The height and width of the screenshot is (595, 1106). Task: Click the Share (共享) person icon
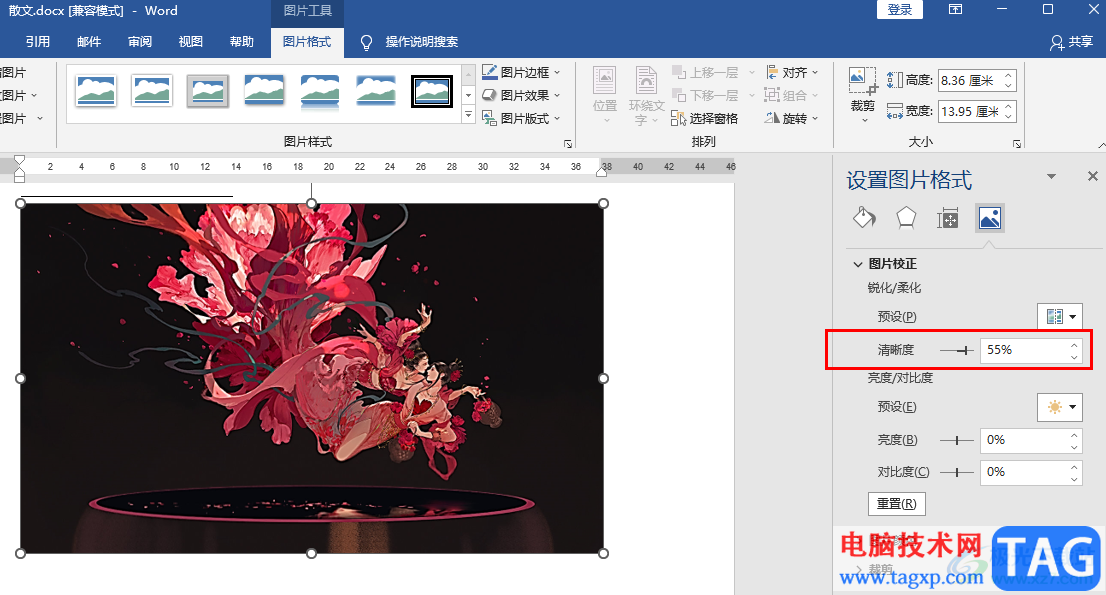click(x=1057, y=42)
